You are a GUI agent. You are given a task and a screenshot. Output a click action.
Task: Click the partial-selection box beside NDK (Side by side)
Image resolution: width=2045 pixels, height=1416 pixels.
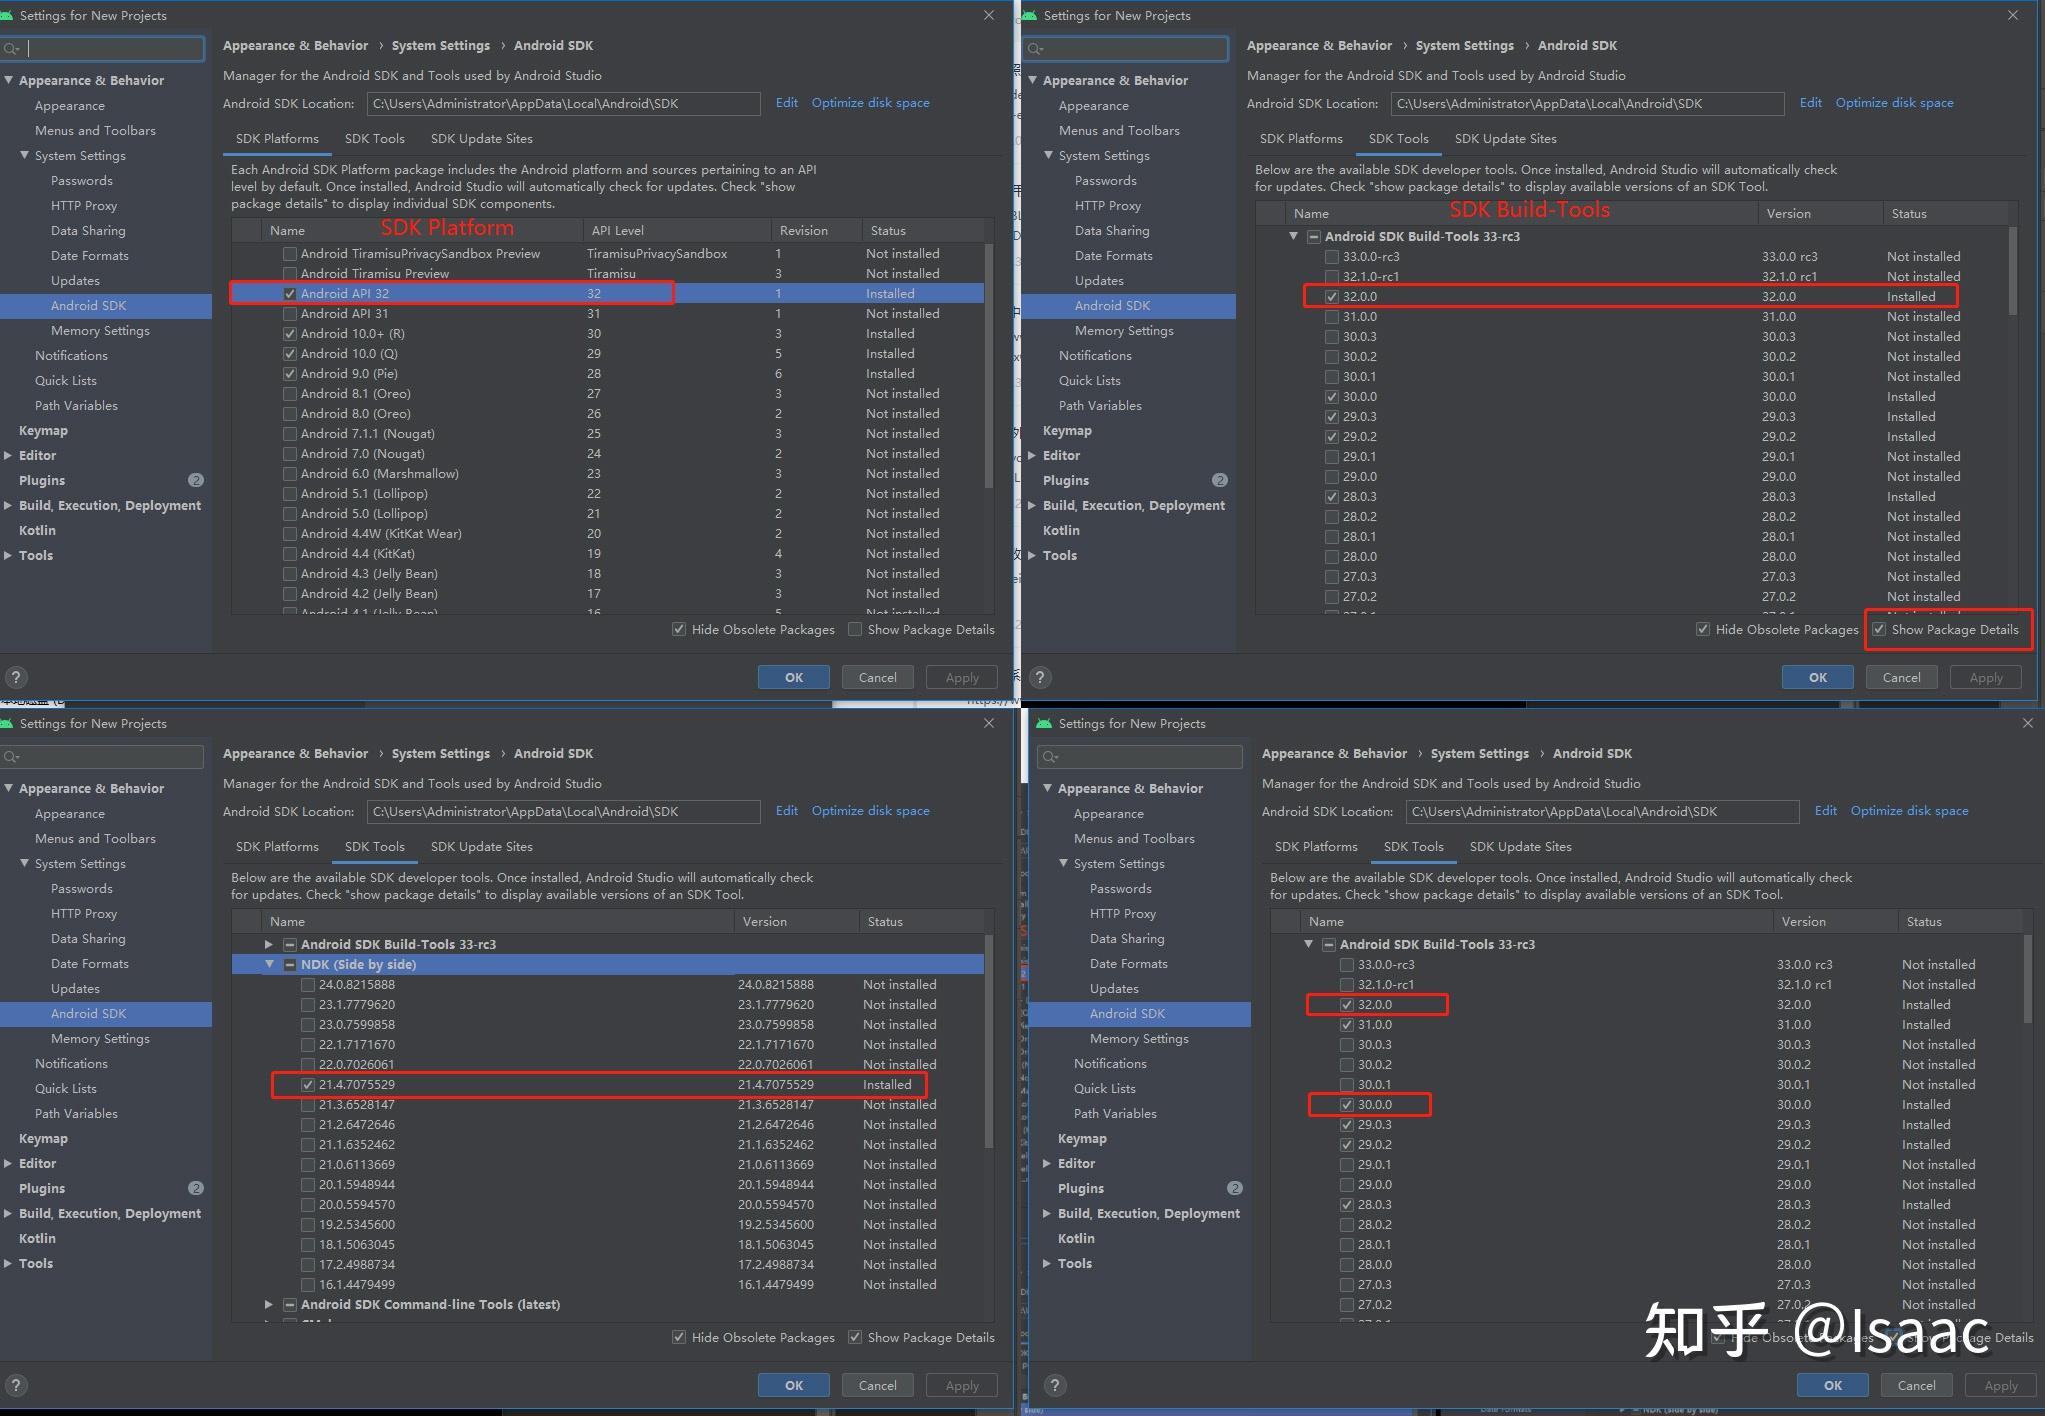pos(290,965)
